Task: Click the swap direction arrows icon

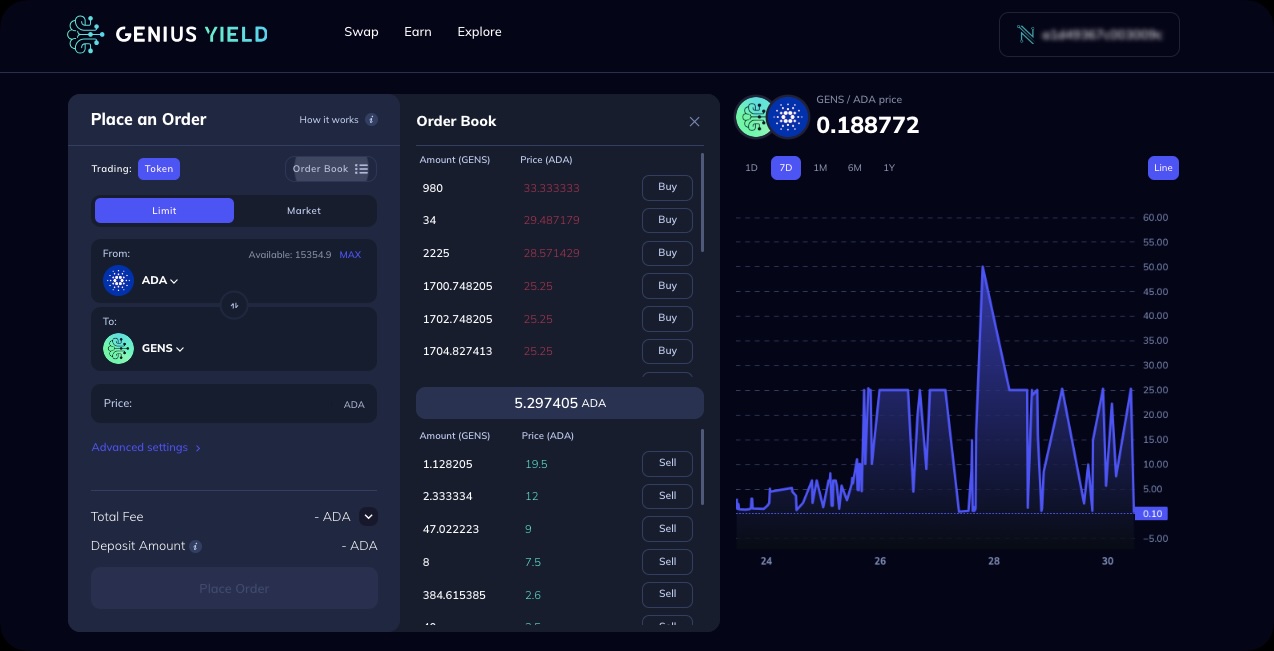Action: click(x=233, y=306)
